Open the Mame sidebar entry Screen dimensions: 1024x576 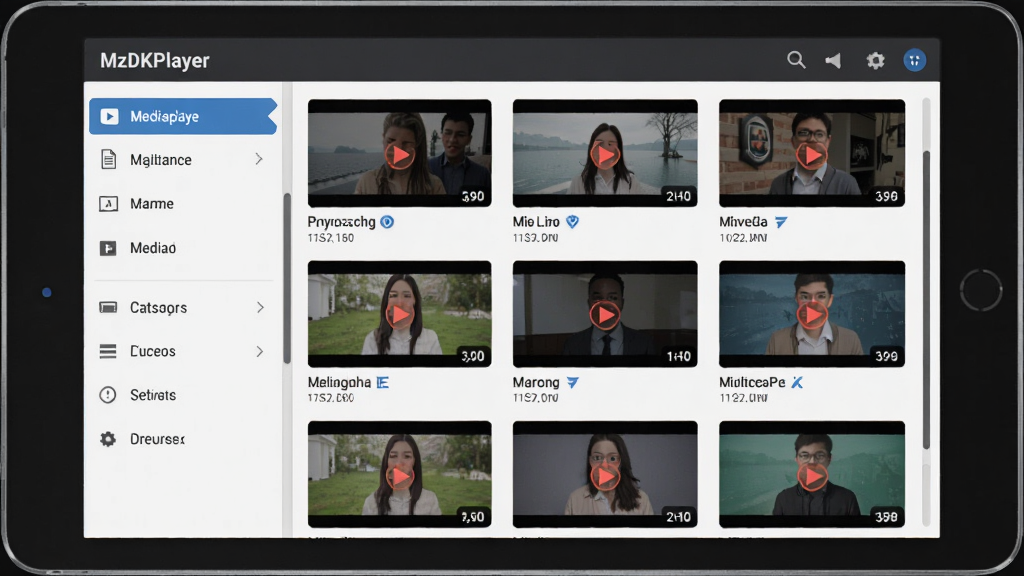(x=183, y=204)
